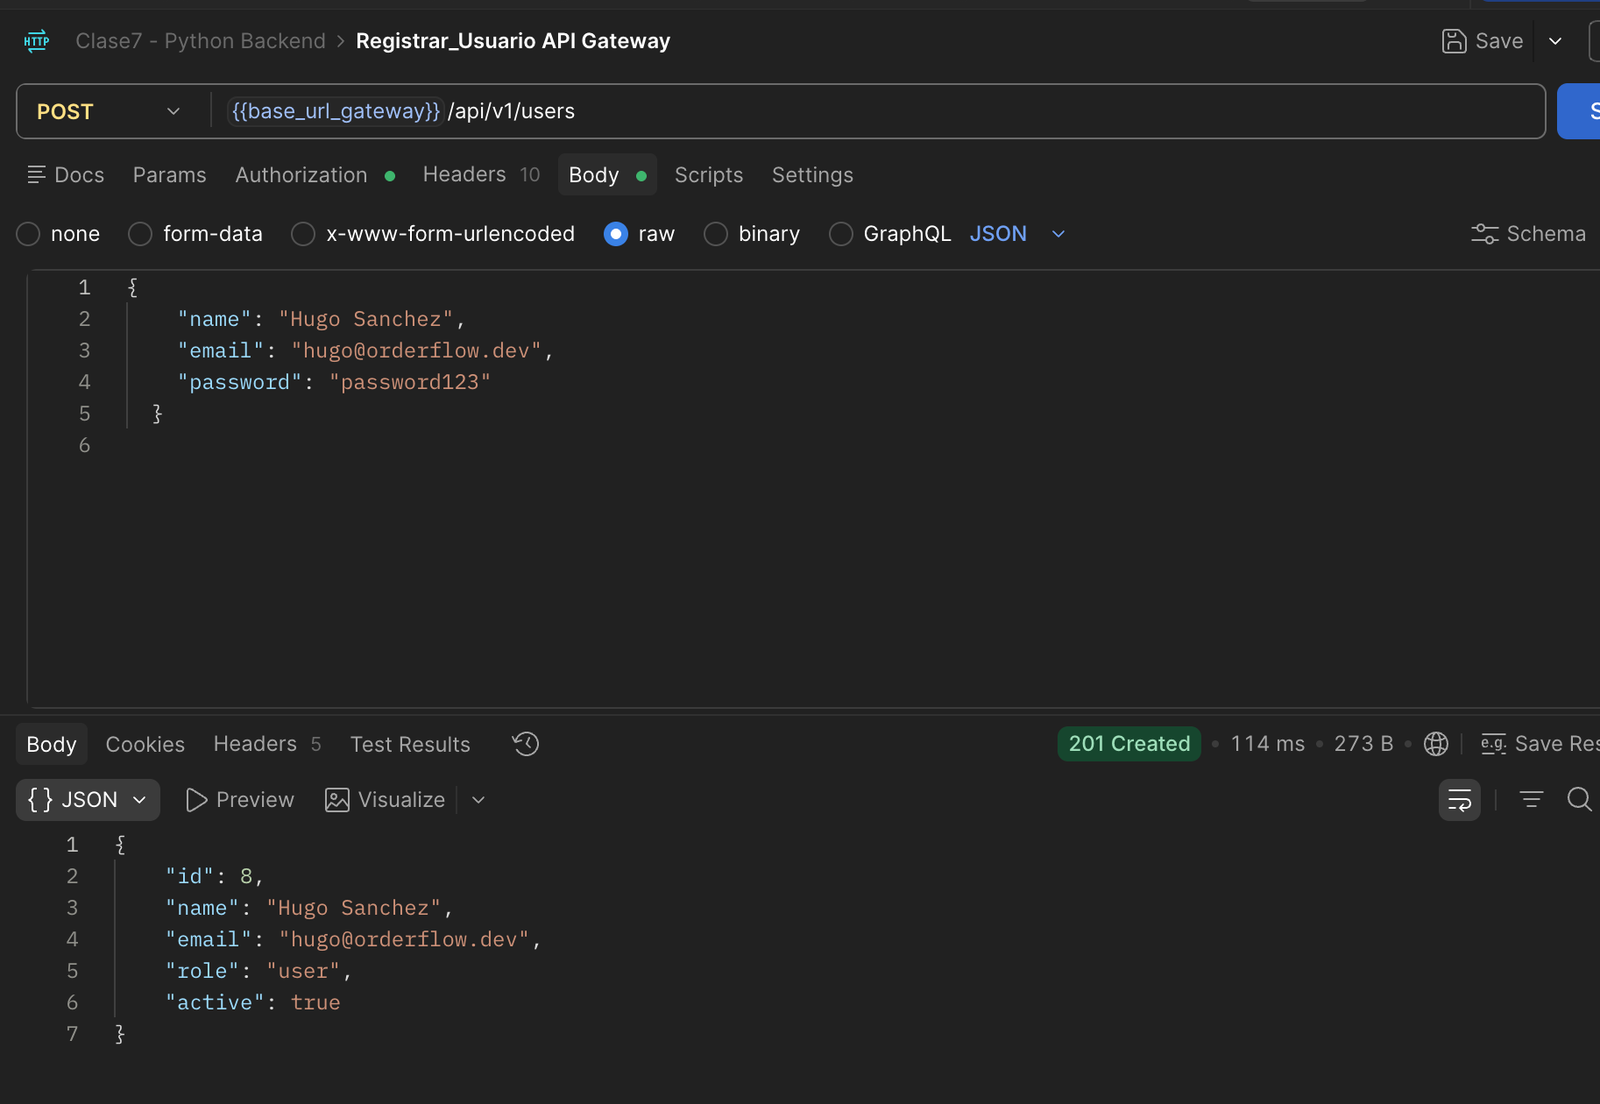This screenshot has height=1104, width=1600.
Task: Search within the response body
Action: [x=1579, y=799]
